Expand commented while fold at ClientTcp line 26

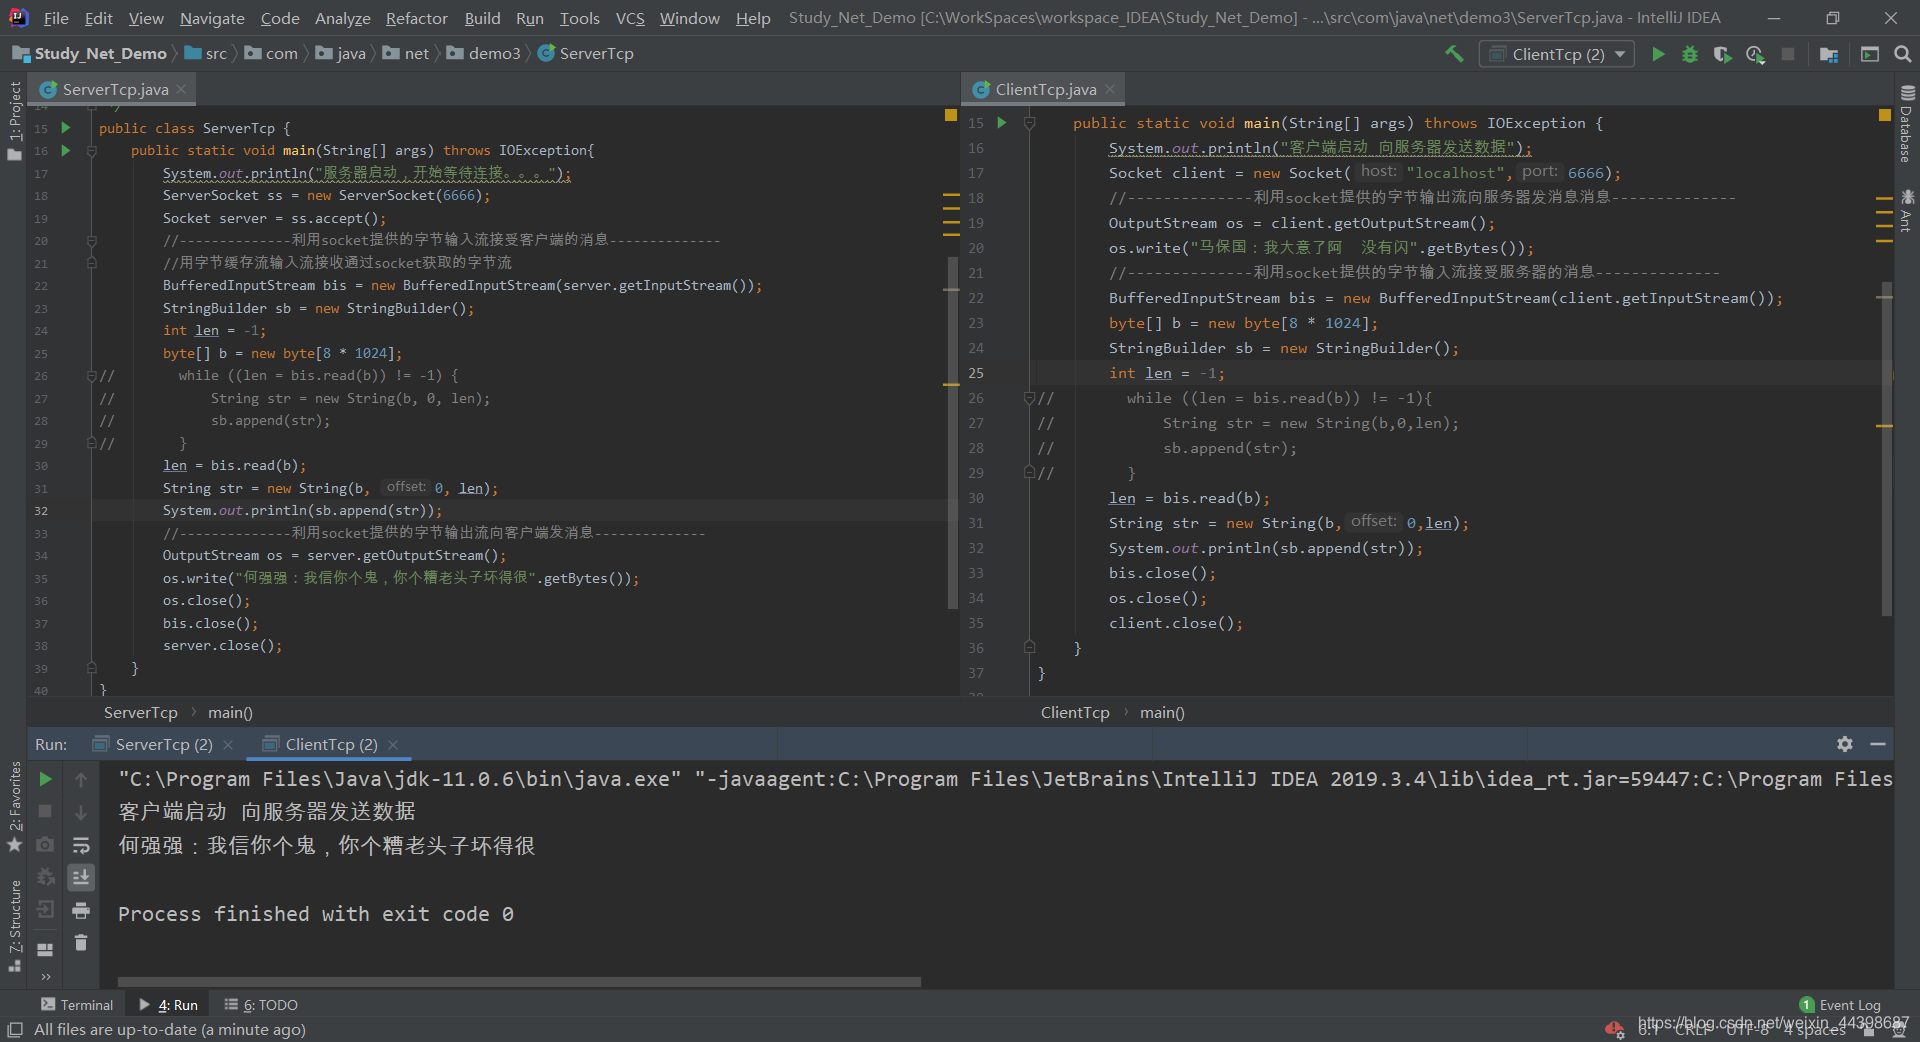click(x=1029, y=398)
